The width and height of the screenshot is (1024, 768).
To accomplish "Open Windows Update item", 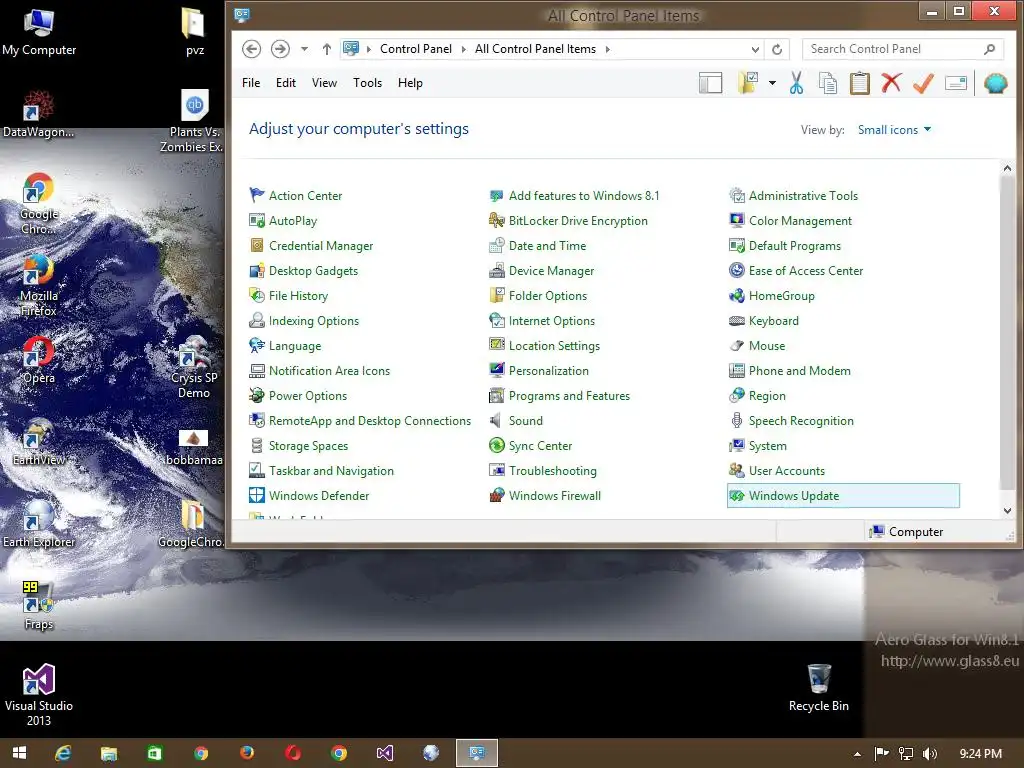I will point(843,496).
